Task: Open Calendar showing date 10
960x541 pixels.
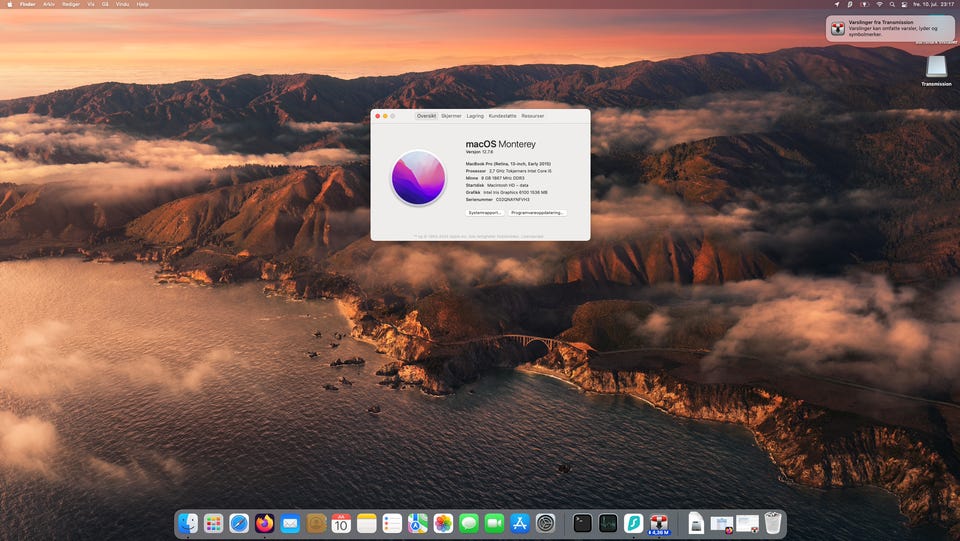Action: (x=341, y=523)
